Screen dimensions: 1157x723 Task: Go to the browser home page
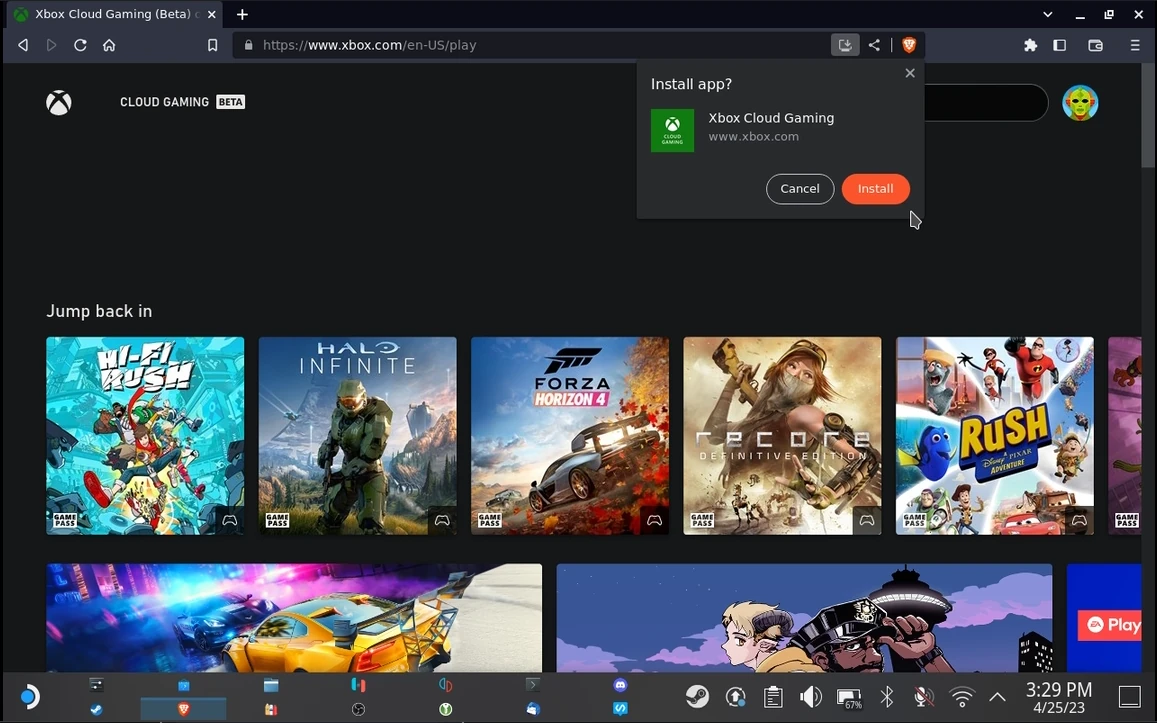pos(109,45)
